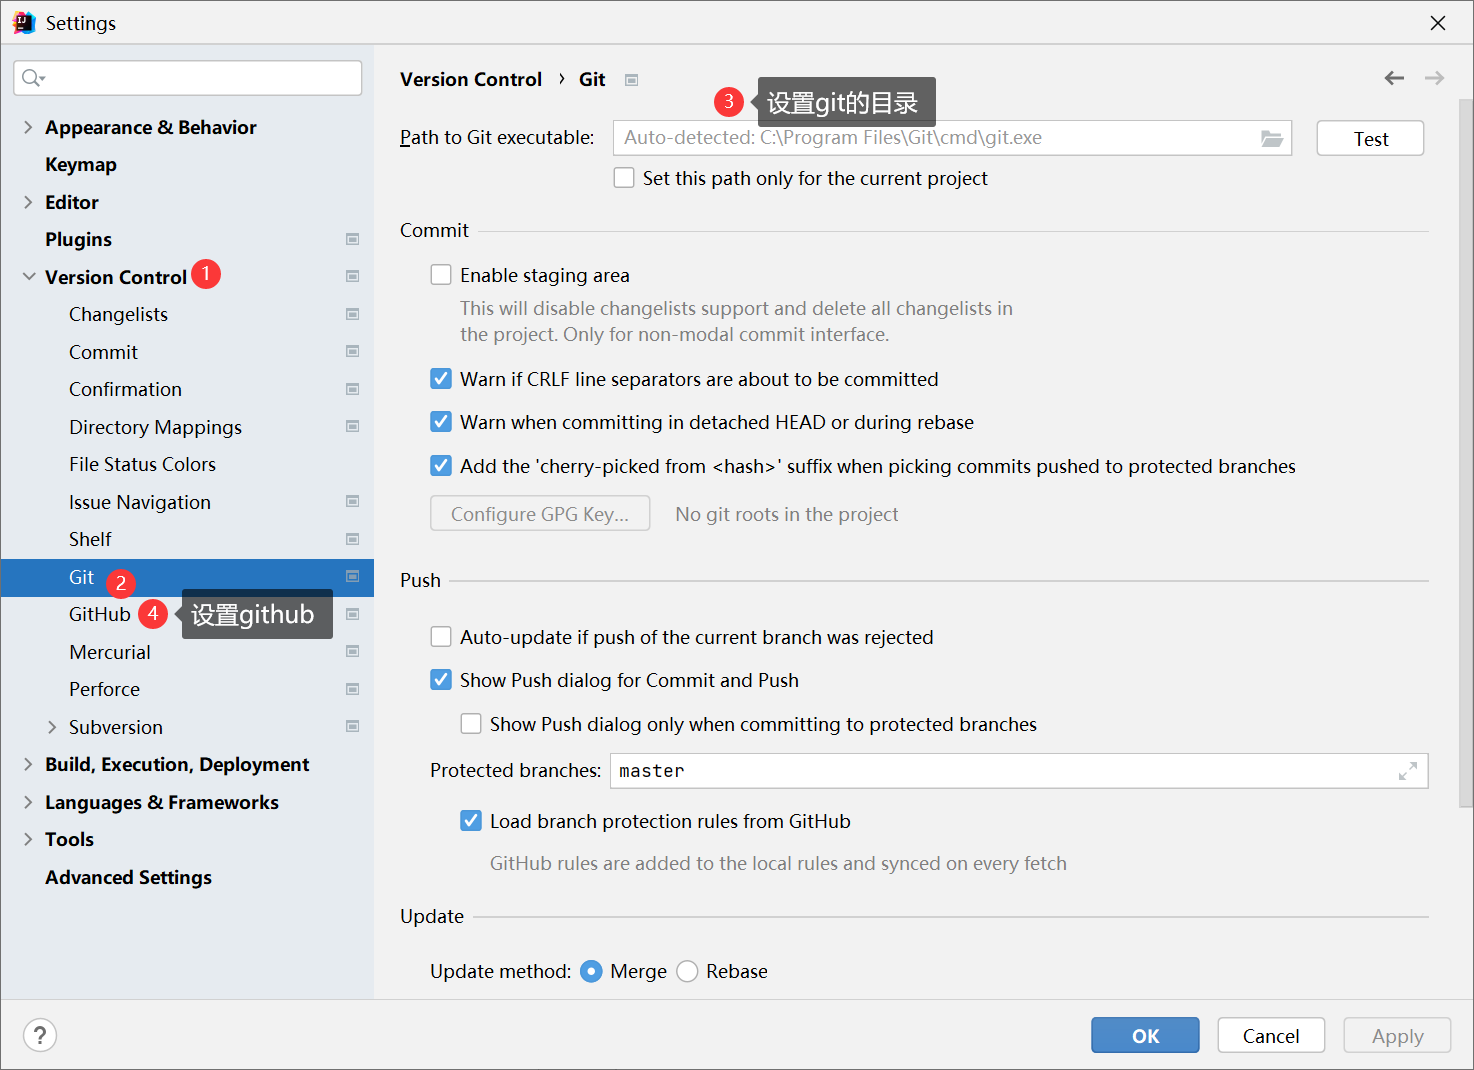Click project-level icon on Directory Mappings row
Image resolution: width=1474 pixels, height=1070 pixels.
352,426
